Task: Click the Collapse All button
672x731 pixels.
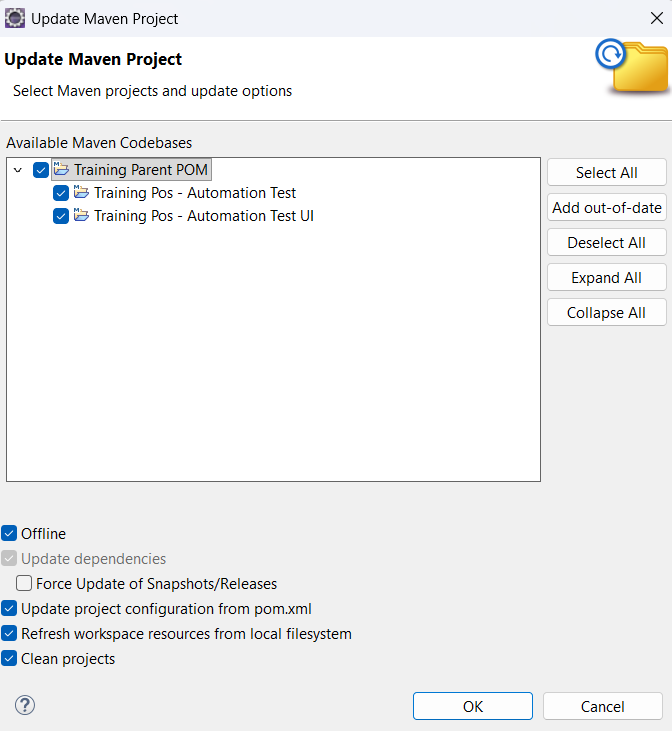Action: (x=607, y=312)
